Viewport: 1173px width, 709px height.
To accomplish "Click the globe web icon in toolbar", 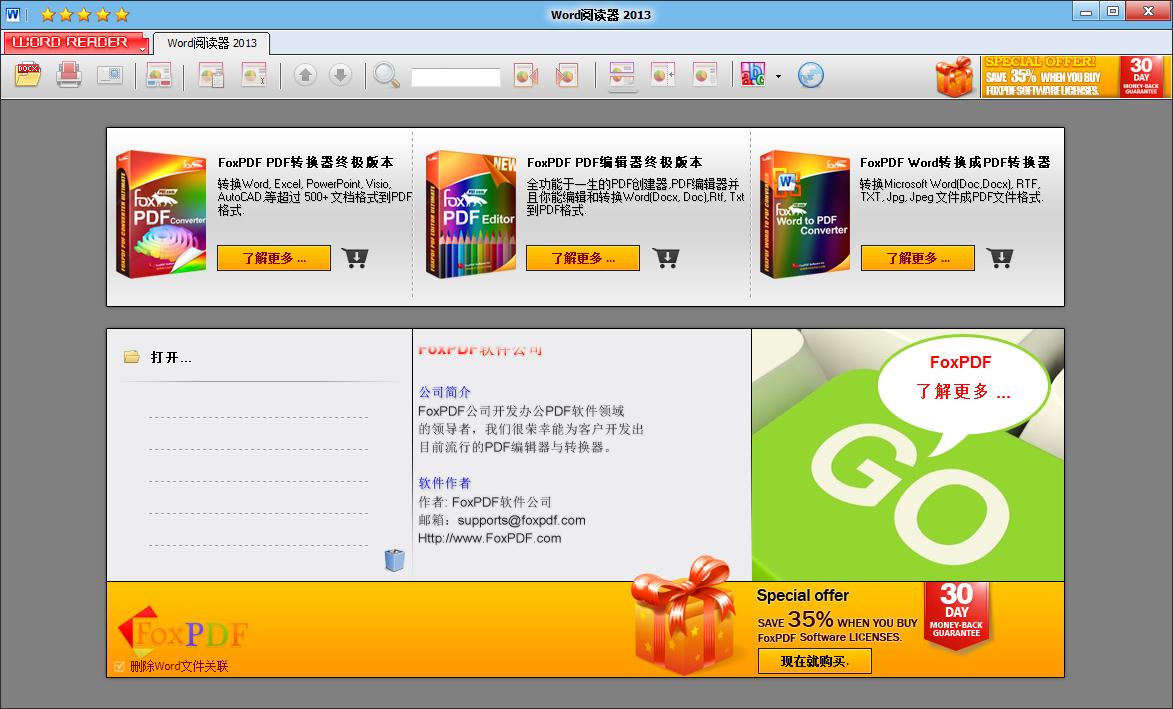I will coord(811,75).
